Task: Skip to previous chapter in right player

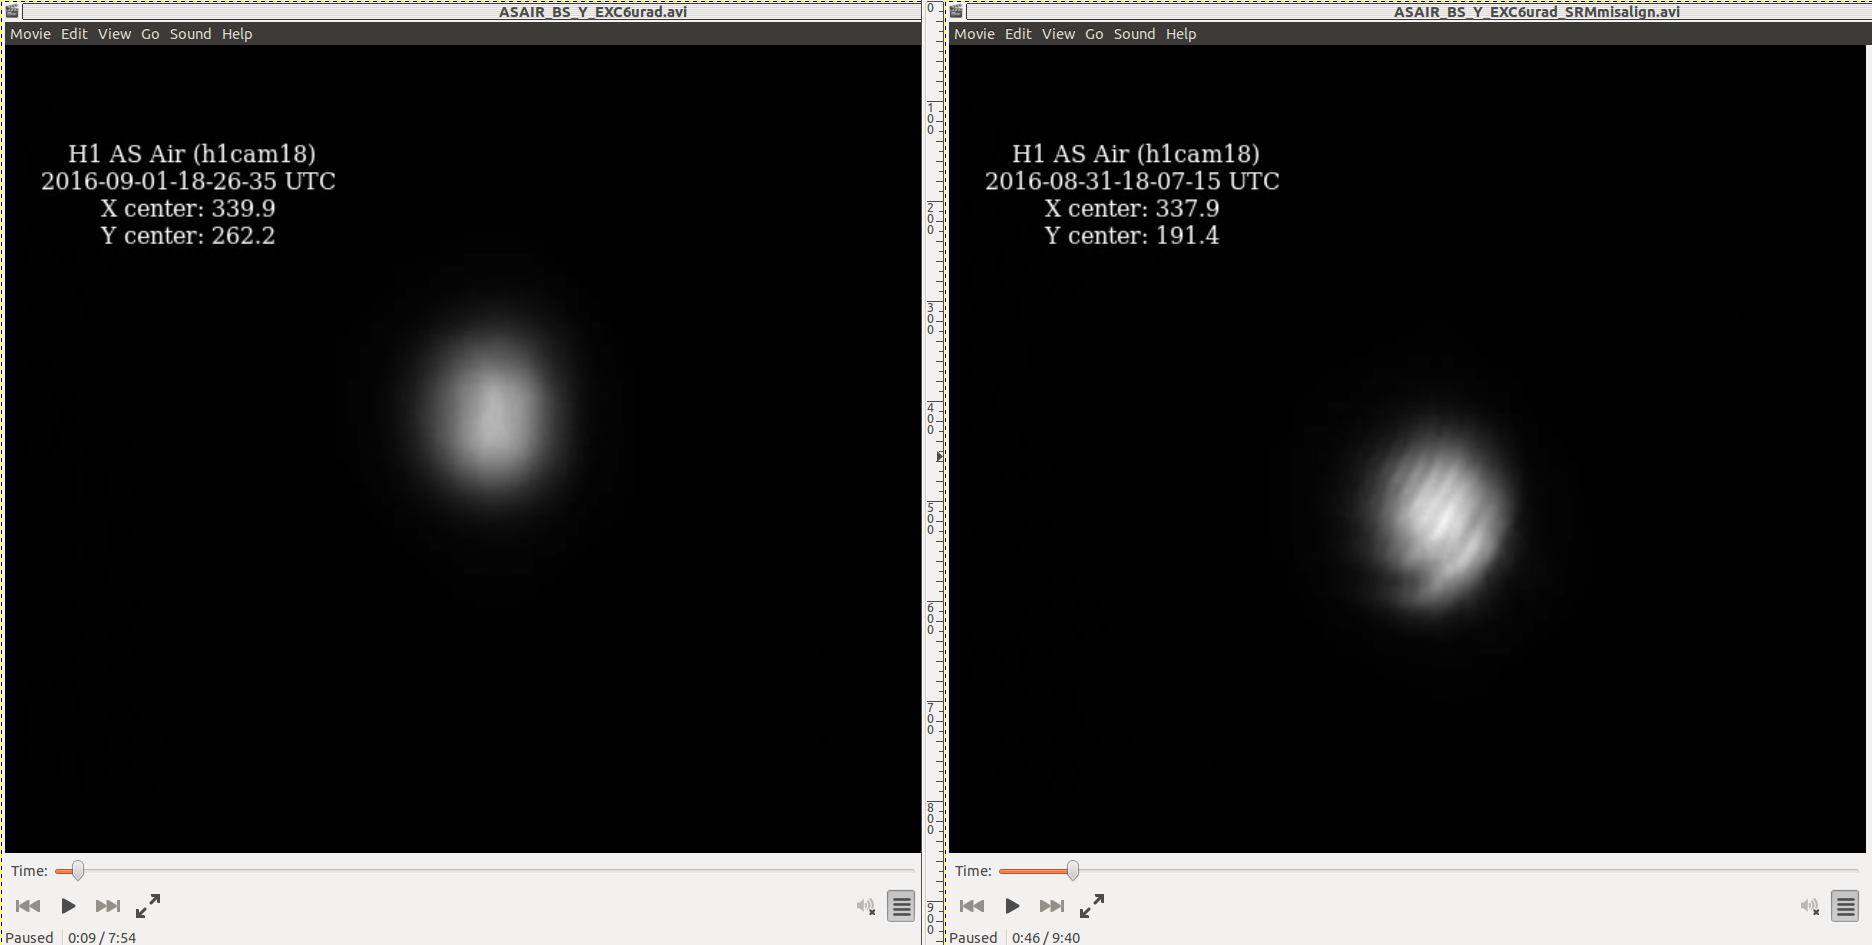Action: (x=972, y=906)
